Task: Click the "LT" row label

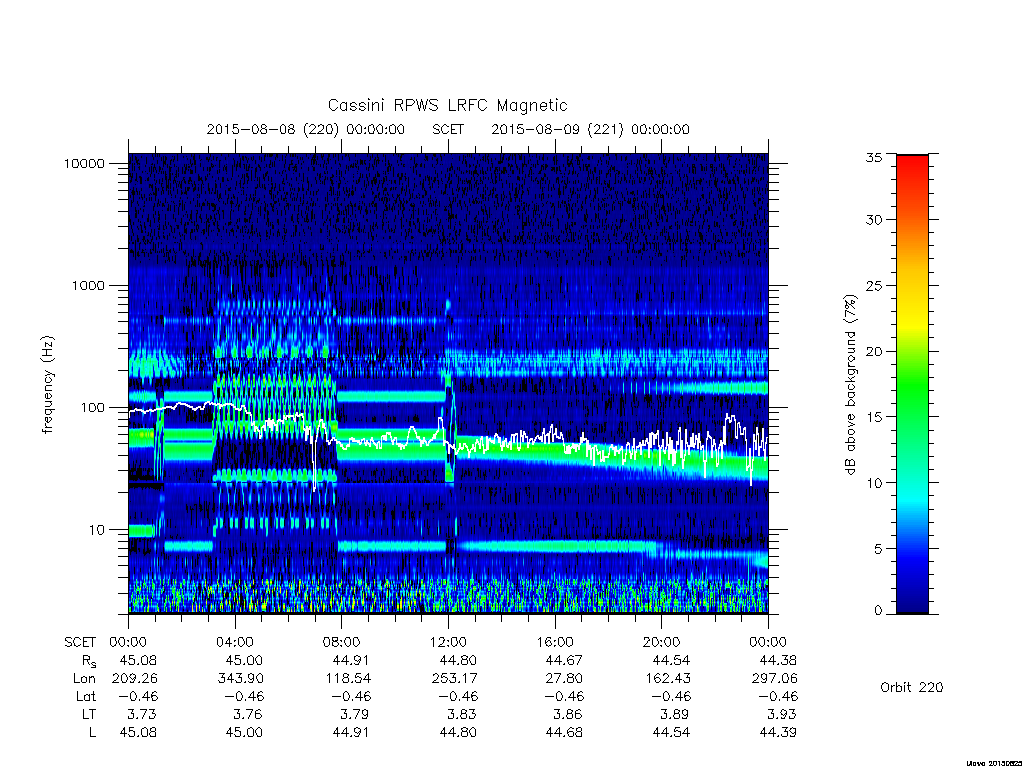Action: tap(89, 714)
